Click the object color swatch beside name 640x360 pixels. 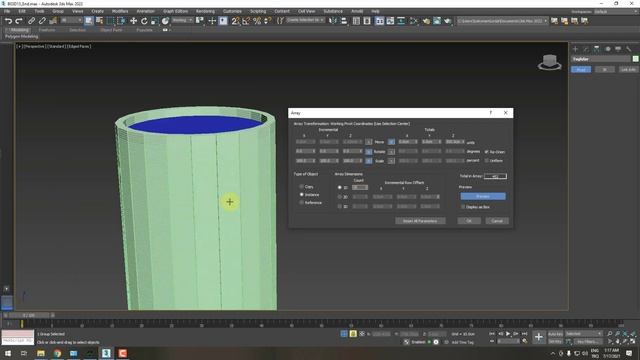tap(635, 59)
